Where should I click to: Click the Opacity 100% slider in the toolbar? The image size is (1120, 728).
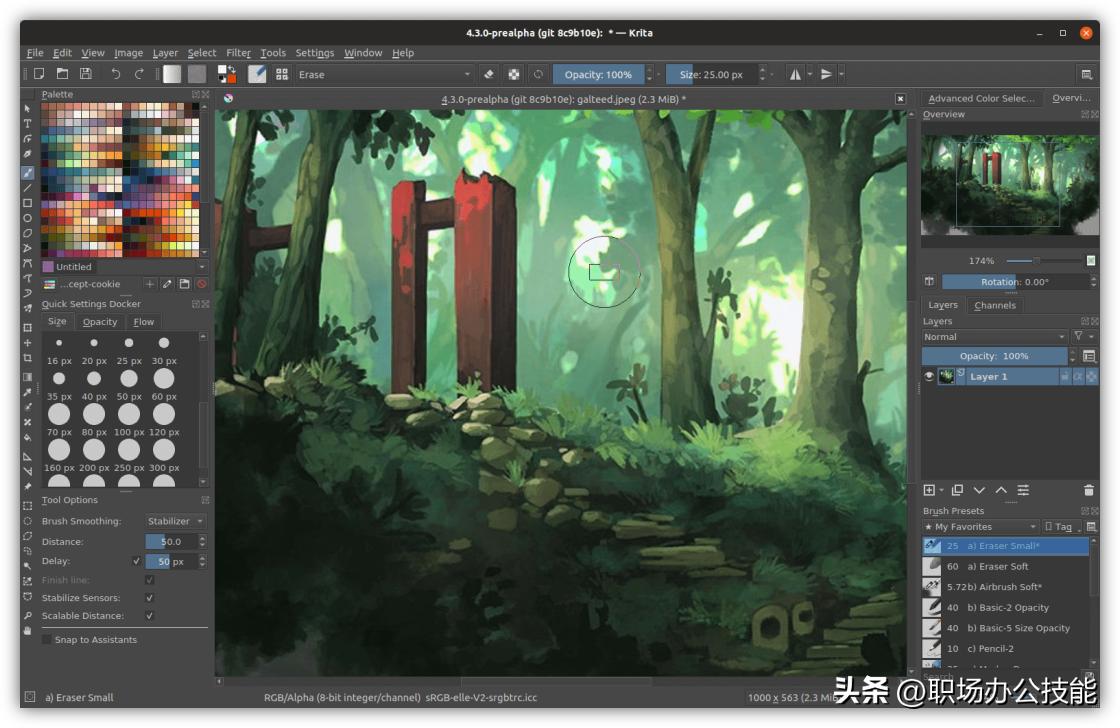[597, 74]
